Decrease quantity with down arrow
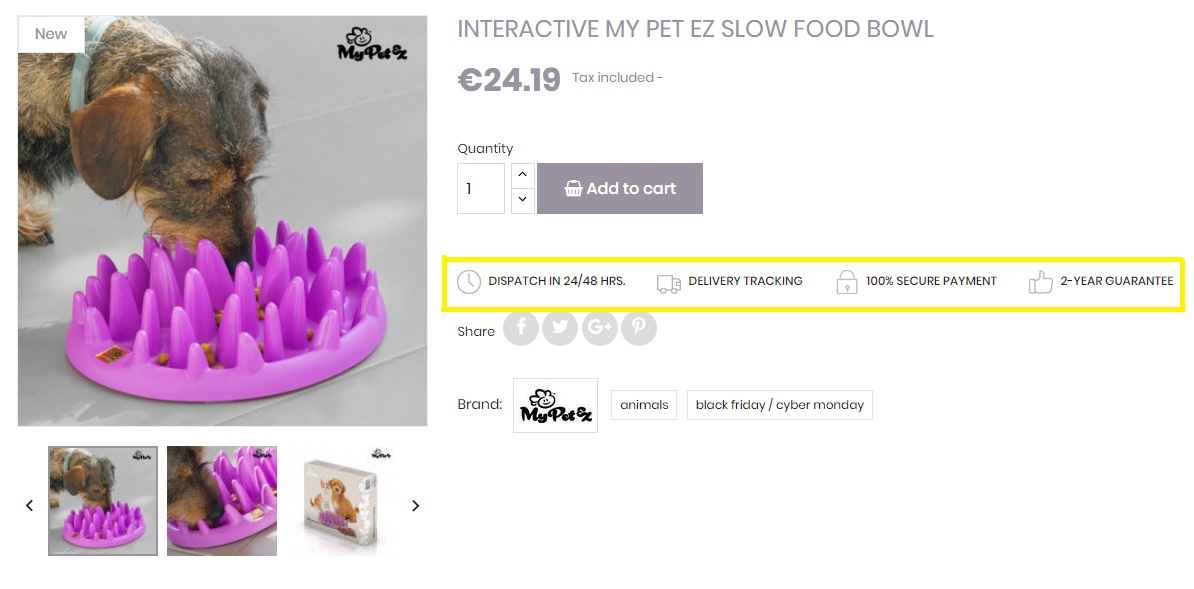The image size is (1194, 589). pos(522,200)
